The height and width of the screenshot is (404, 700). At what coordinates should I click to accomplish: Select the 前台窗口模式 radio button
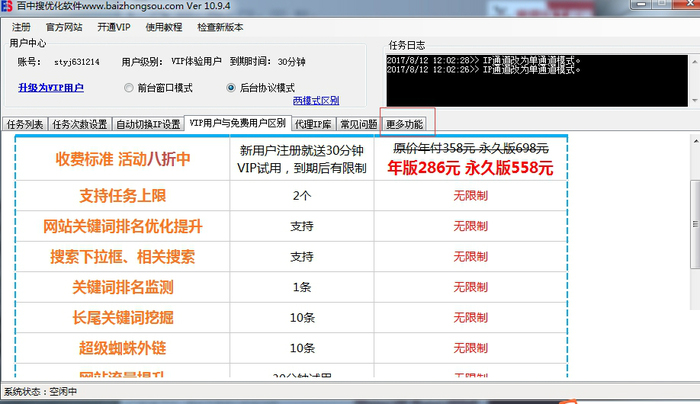(x=129, y=88)
